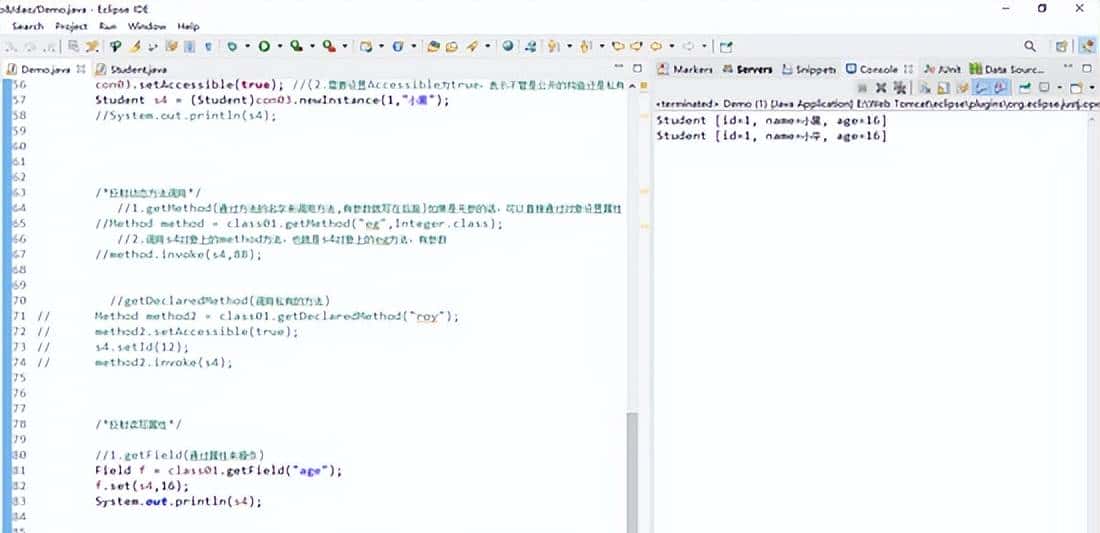Close the Console view tab
1100x533 pixels.
click(908, 69)
